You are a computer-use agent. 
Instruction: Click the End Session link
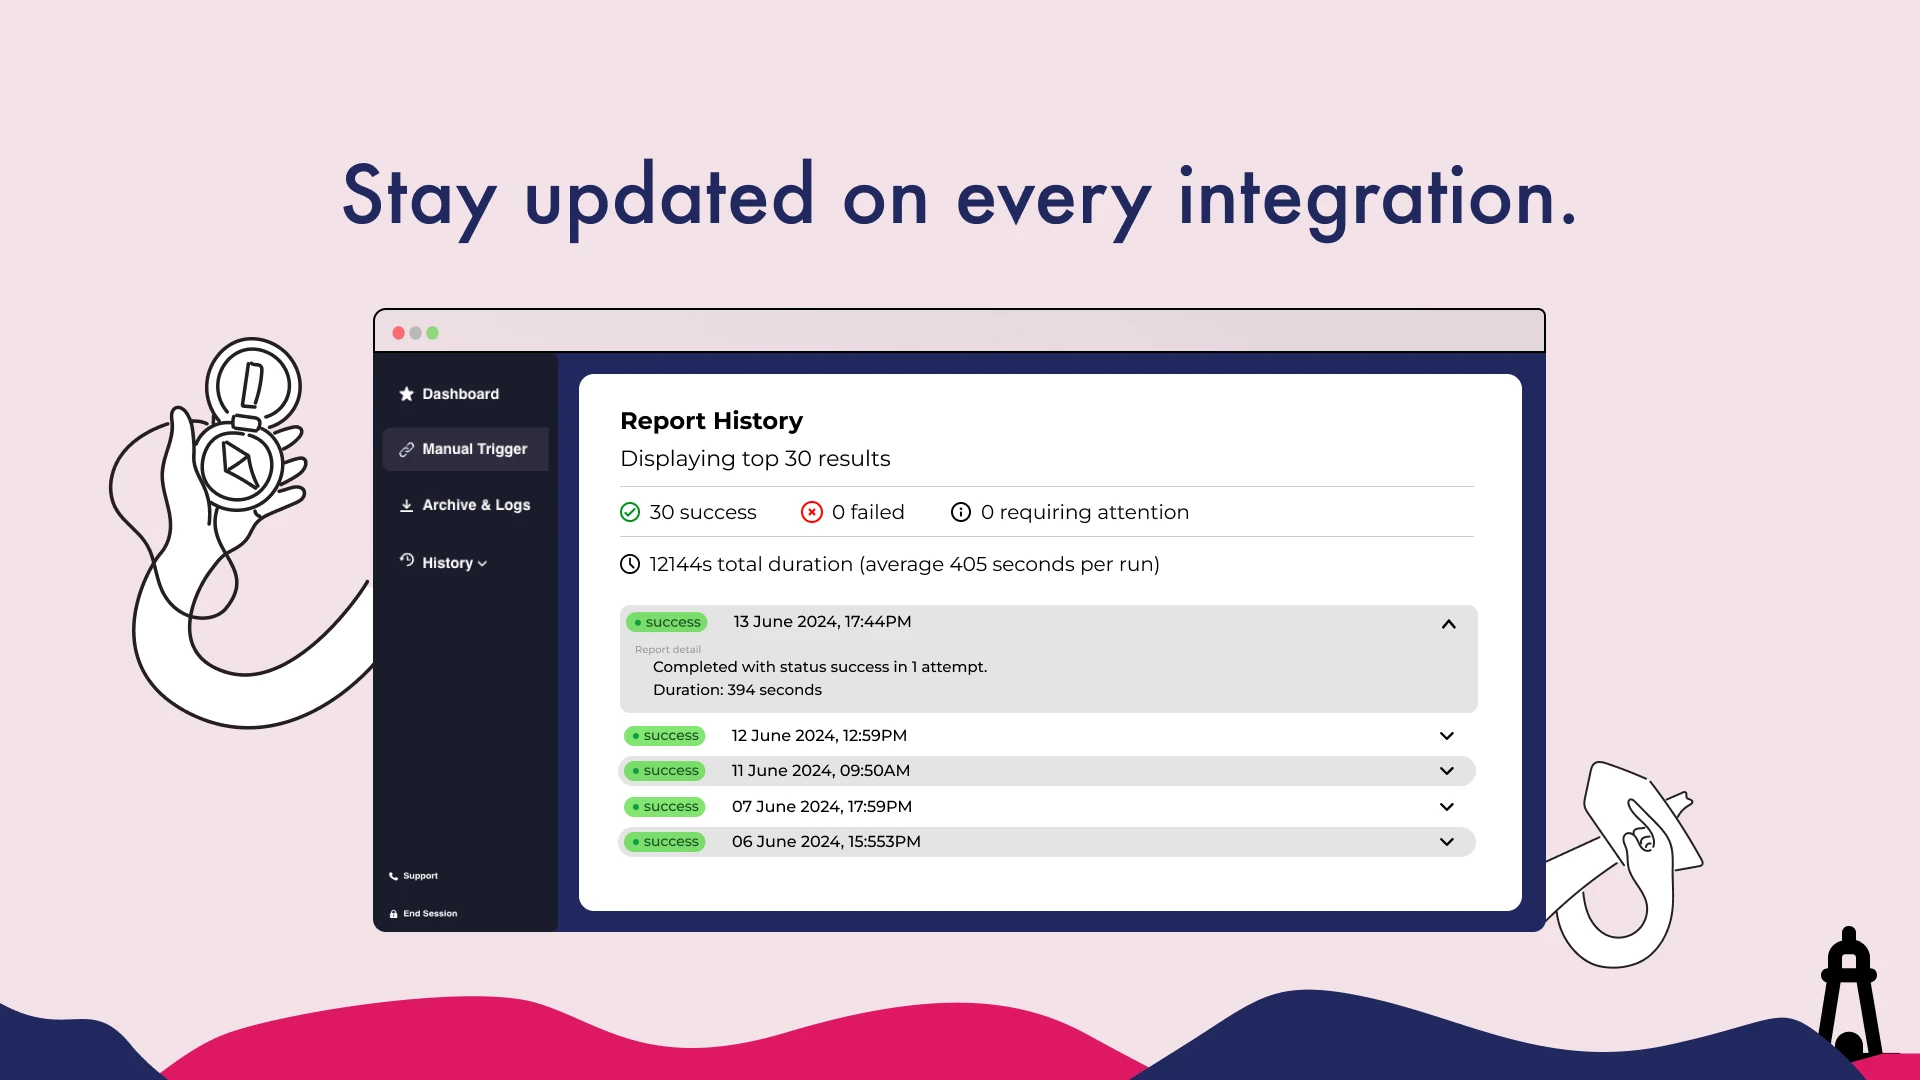coord(430,914)
